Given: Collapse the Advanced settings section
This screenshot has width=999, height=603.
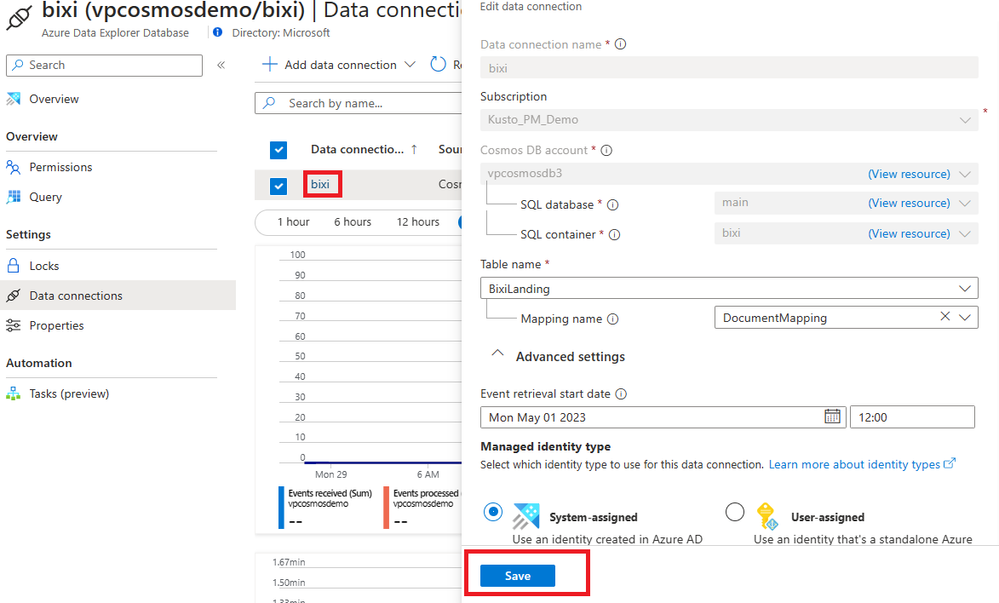Looking at the screenshot, I should pyautogui.click(x=498, y=354).
